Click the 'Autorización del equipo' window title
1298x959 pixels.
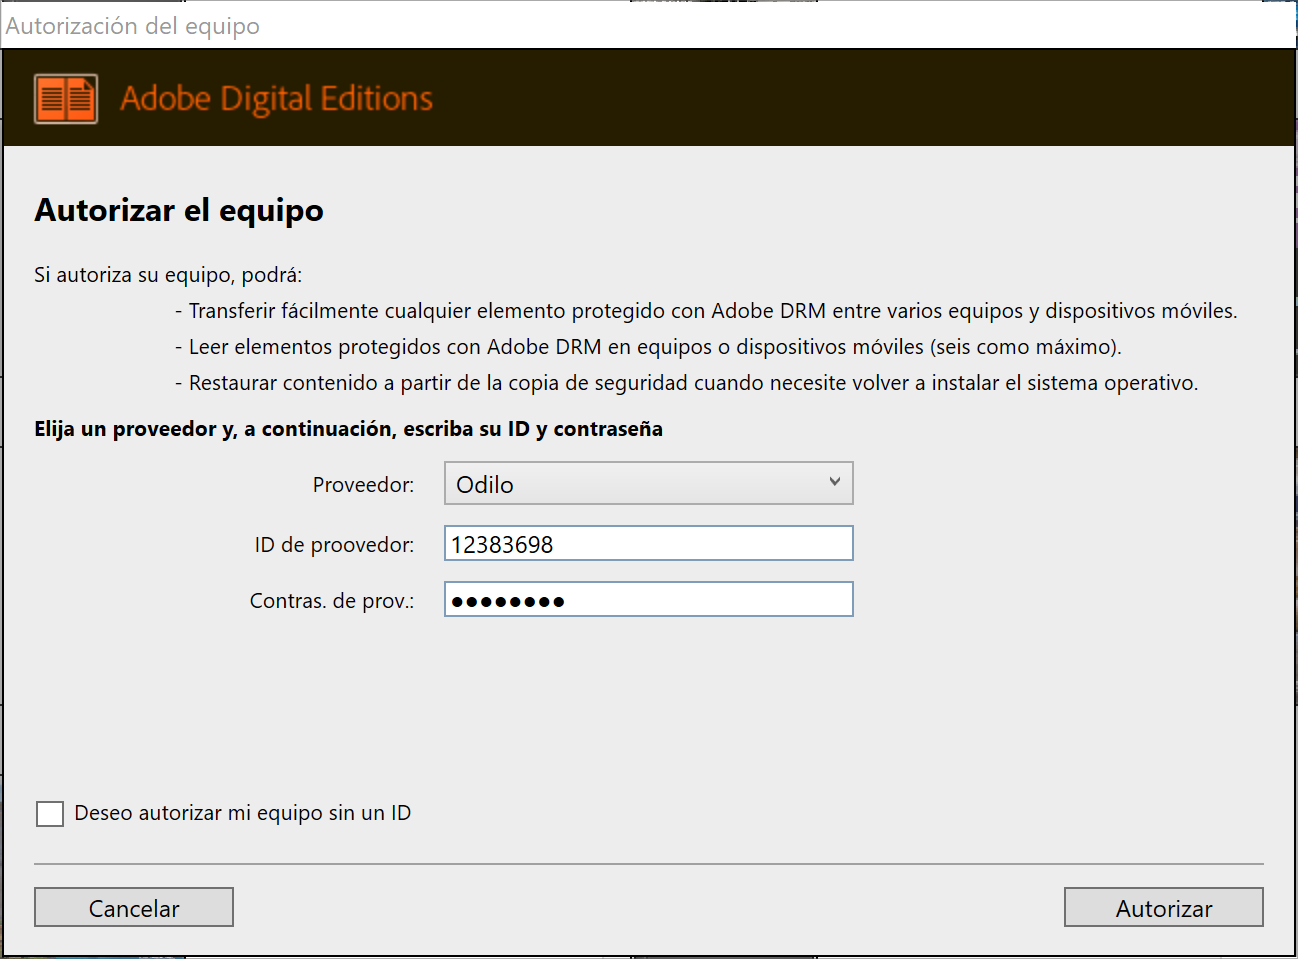133,26
